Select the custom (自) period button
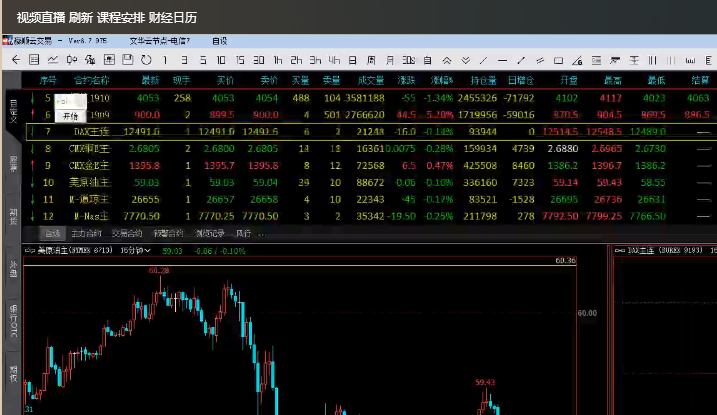 click(x=428, y=60)
